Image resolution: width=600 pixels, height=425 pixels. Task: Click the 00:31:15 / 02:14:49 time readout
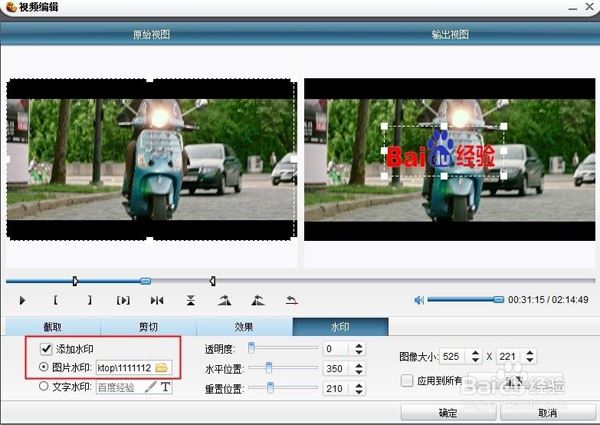pyautogui.click(x=548, y=300)
